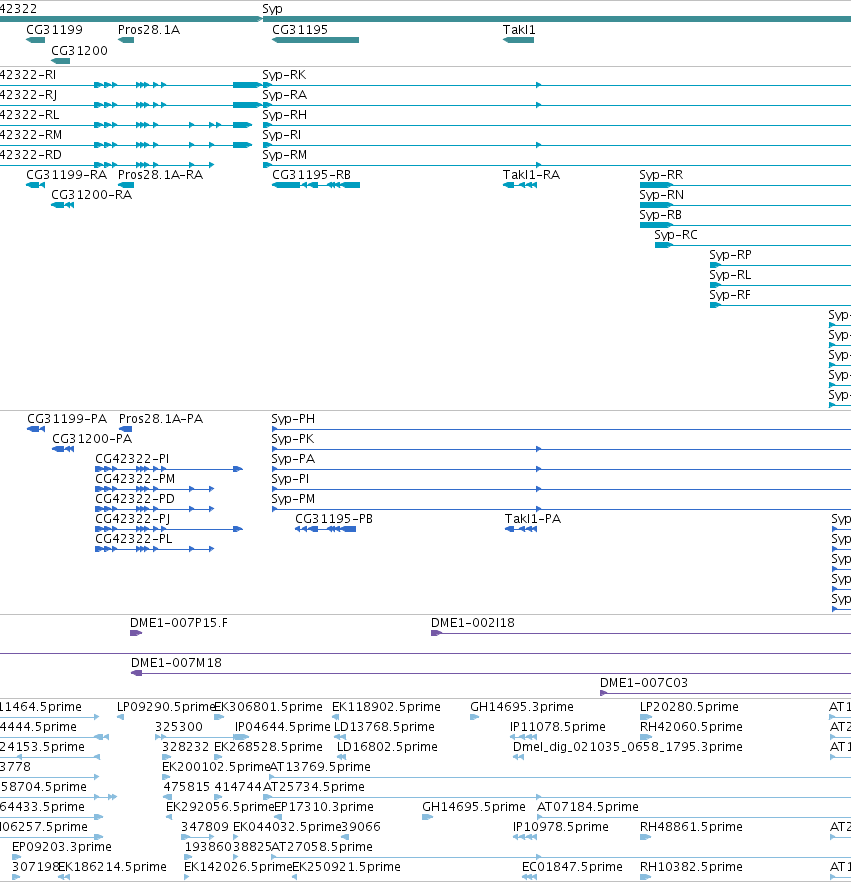Screen dimensions: 851x882
Task: Open the CG31199-RA transcript
Action: click(66, 175)
